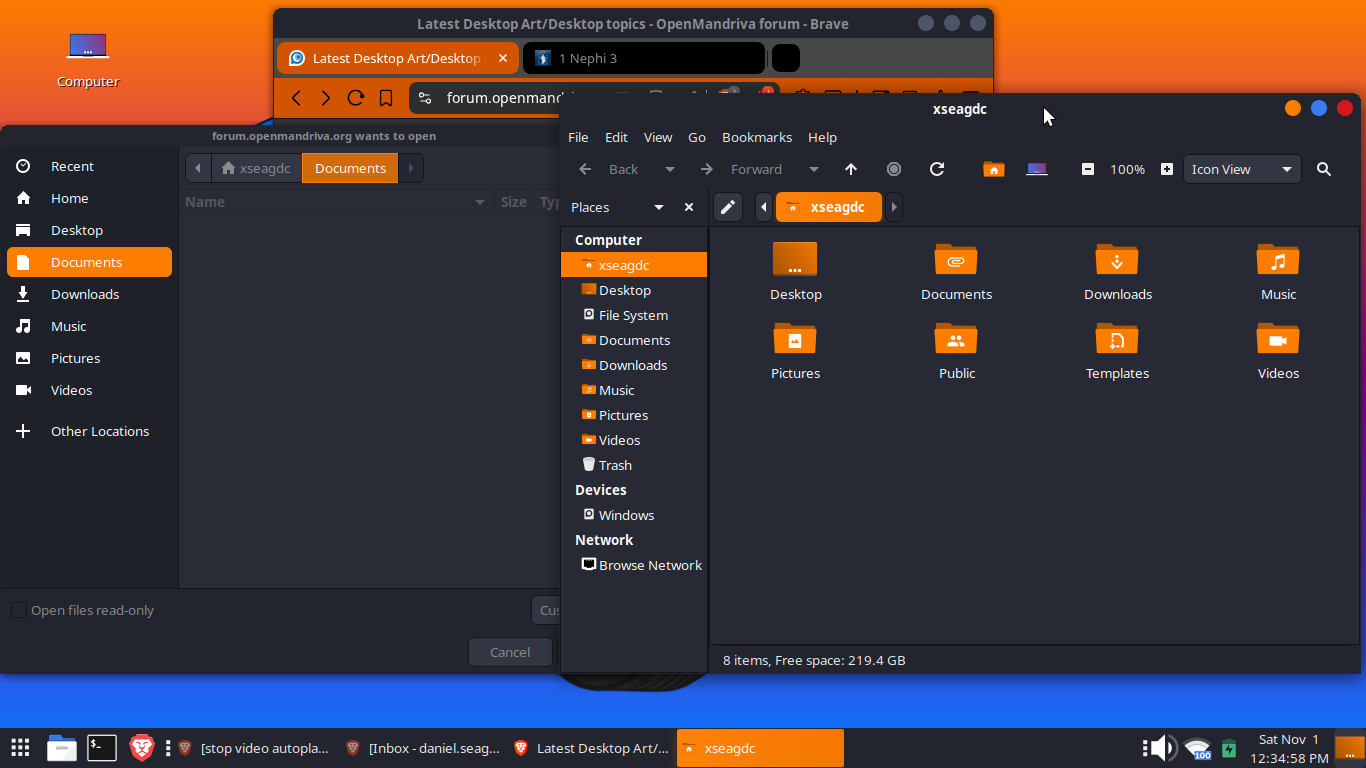Screen dimensions: 1366x768
Task: Select Trash in the Places sidebar
Action: point(614,465)
